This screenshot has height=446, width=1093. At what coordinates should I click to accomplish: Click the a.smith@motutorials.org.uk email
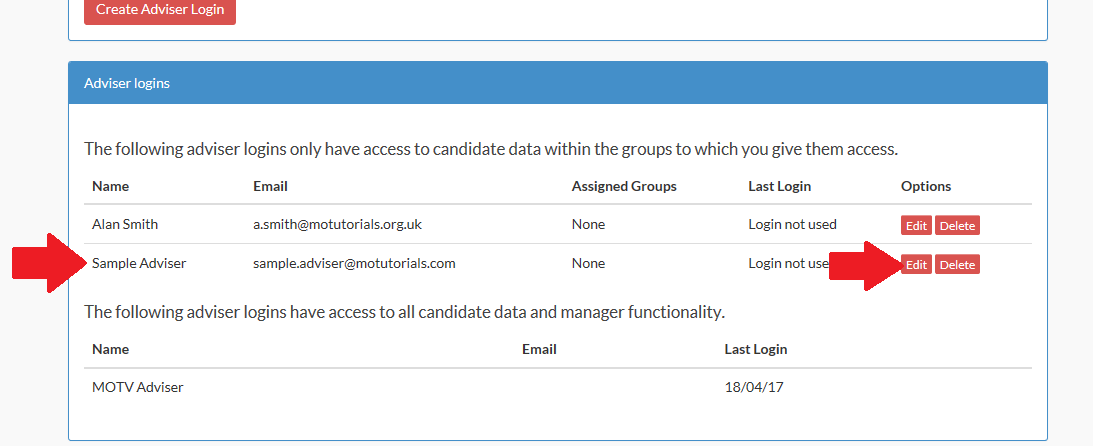click(337, 224)
